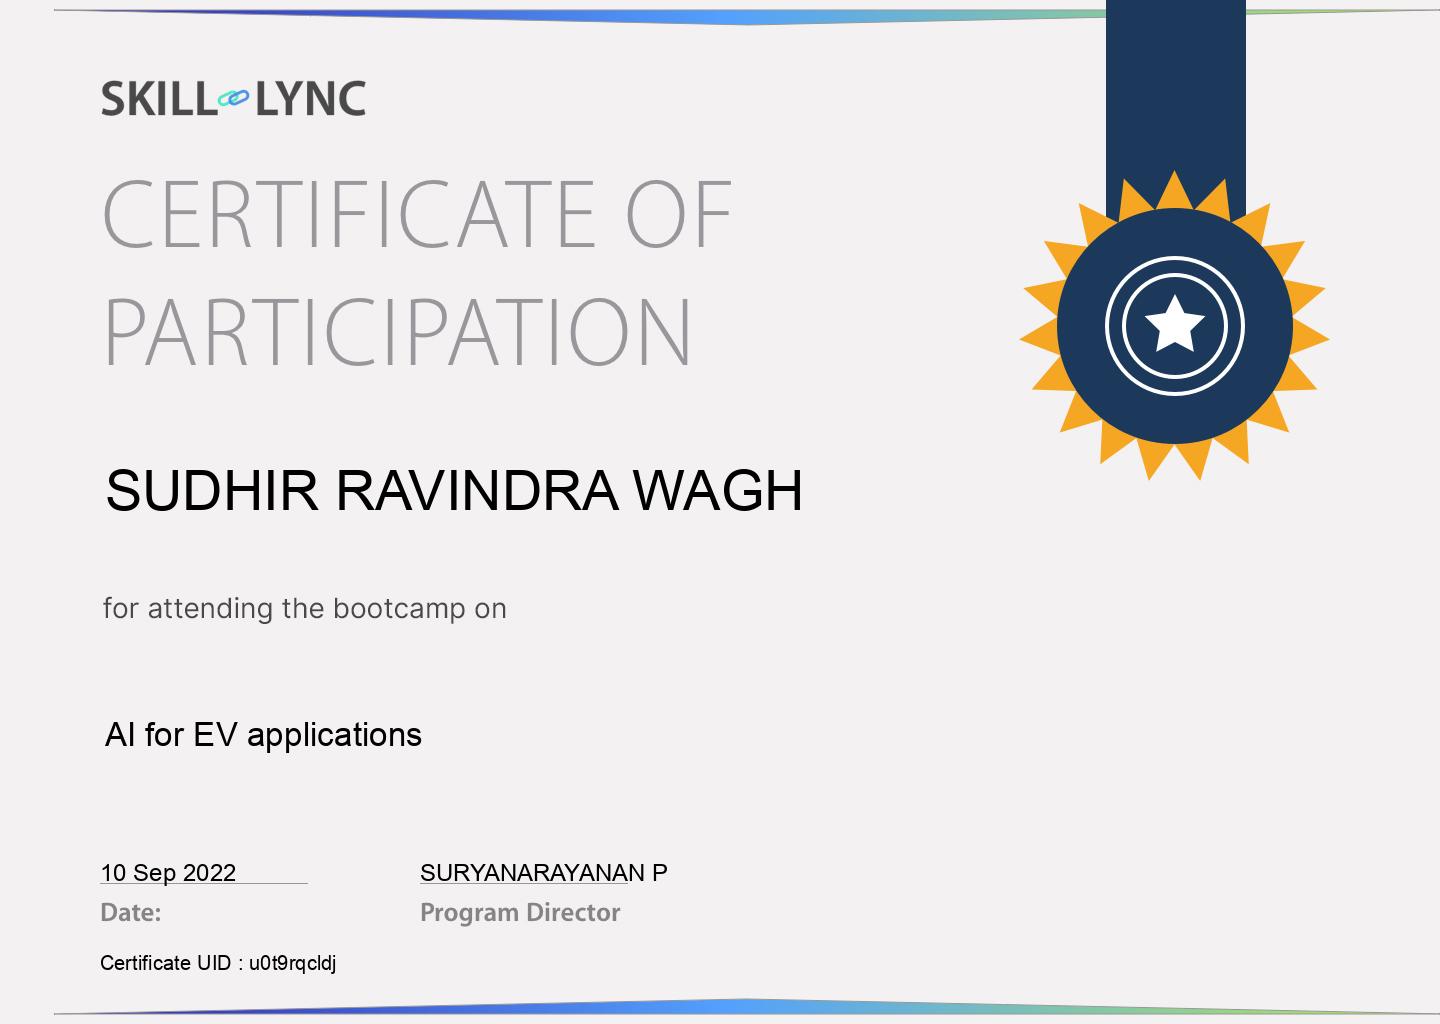The width and height of the screenshot is (1440, 1024).
Task: Click the chain link icon in the Skill-Lync logo
Action: coord(233,98)
